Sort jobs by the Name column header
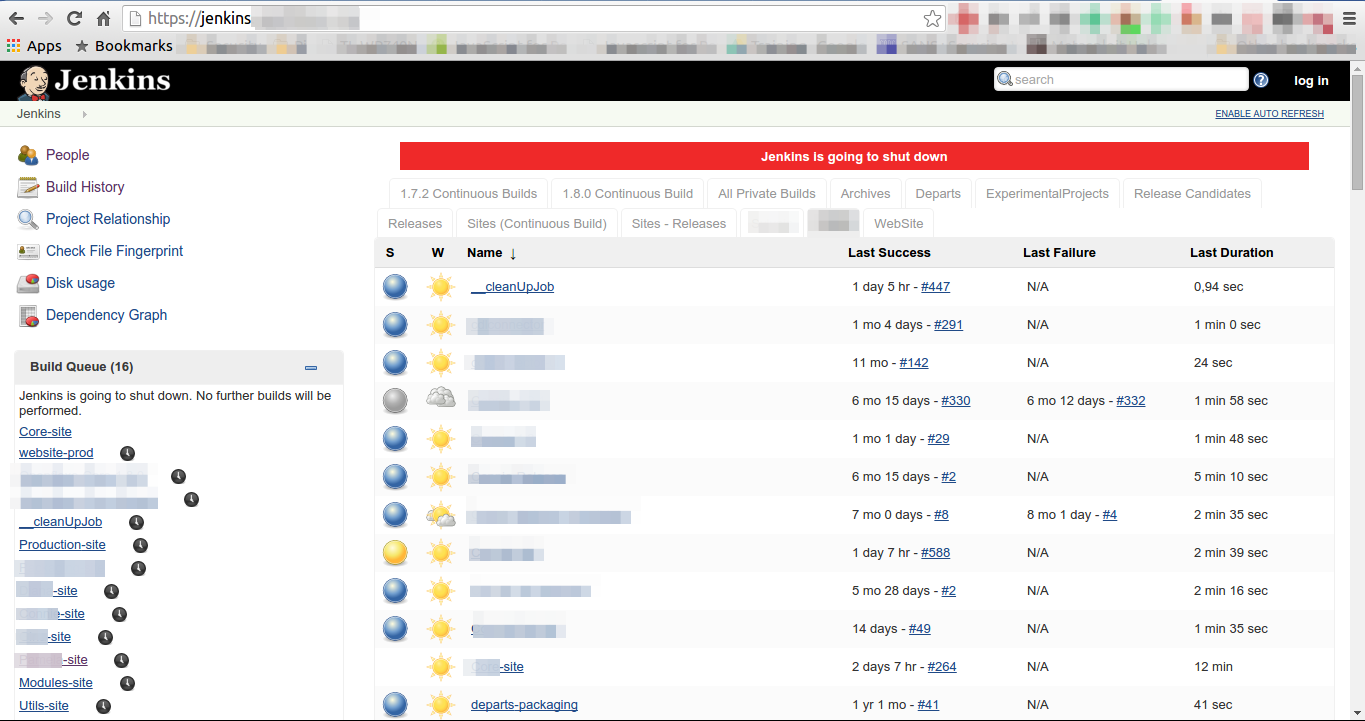The width and height of the screenshot is (1365, 721). pos(485,253)
